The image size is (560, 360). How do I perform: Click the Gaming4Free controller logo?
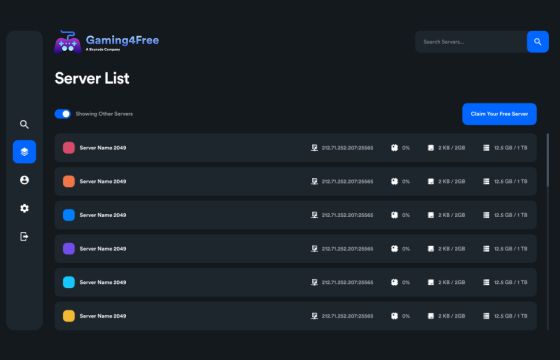(x=68, y=42)
